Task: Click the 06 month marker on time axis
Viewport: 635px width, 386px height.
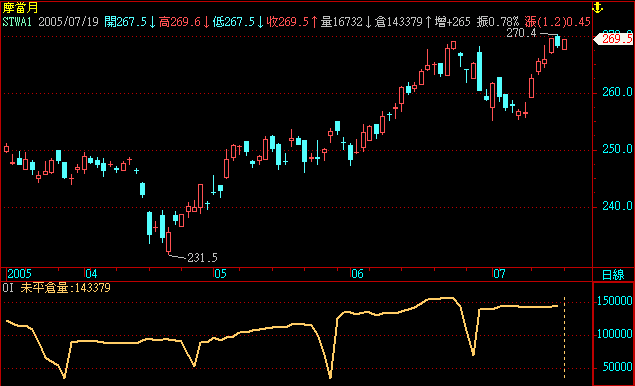Action: tap(357, 274)
